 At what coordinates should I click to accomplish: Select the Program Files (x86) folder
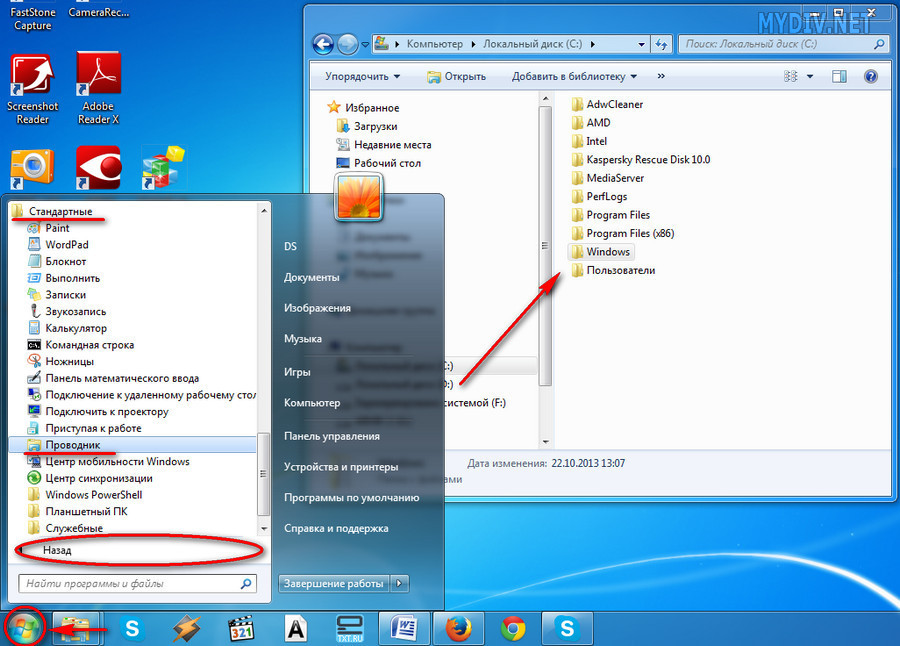(x=623, y=233)
